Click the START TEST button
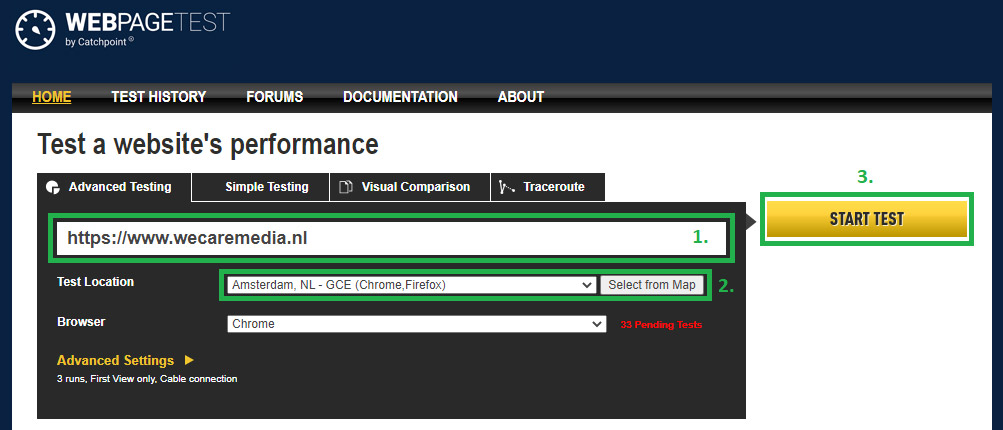 point(867,219)
